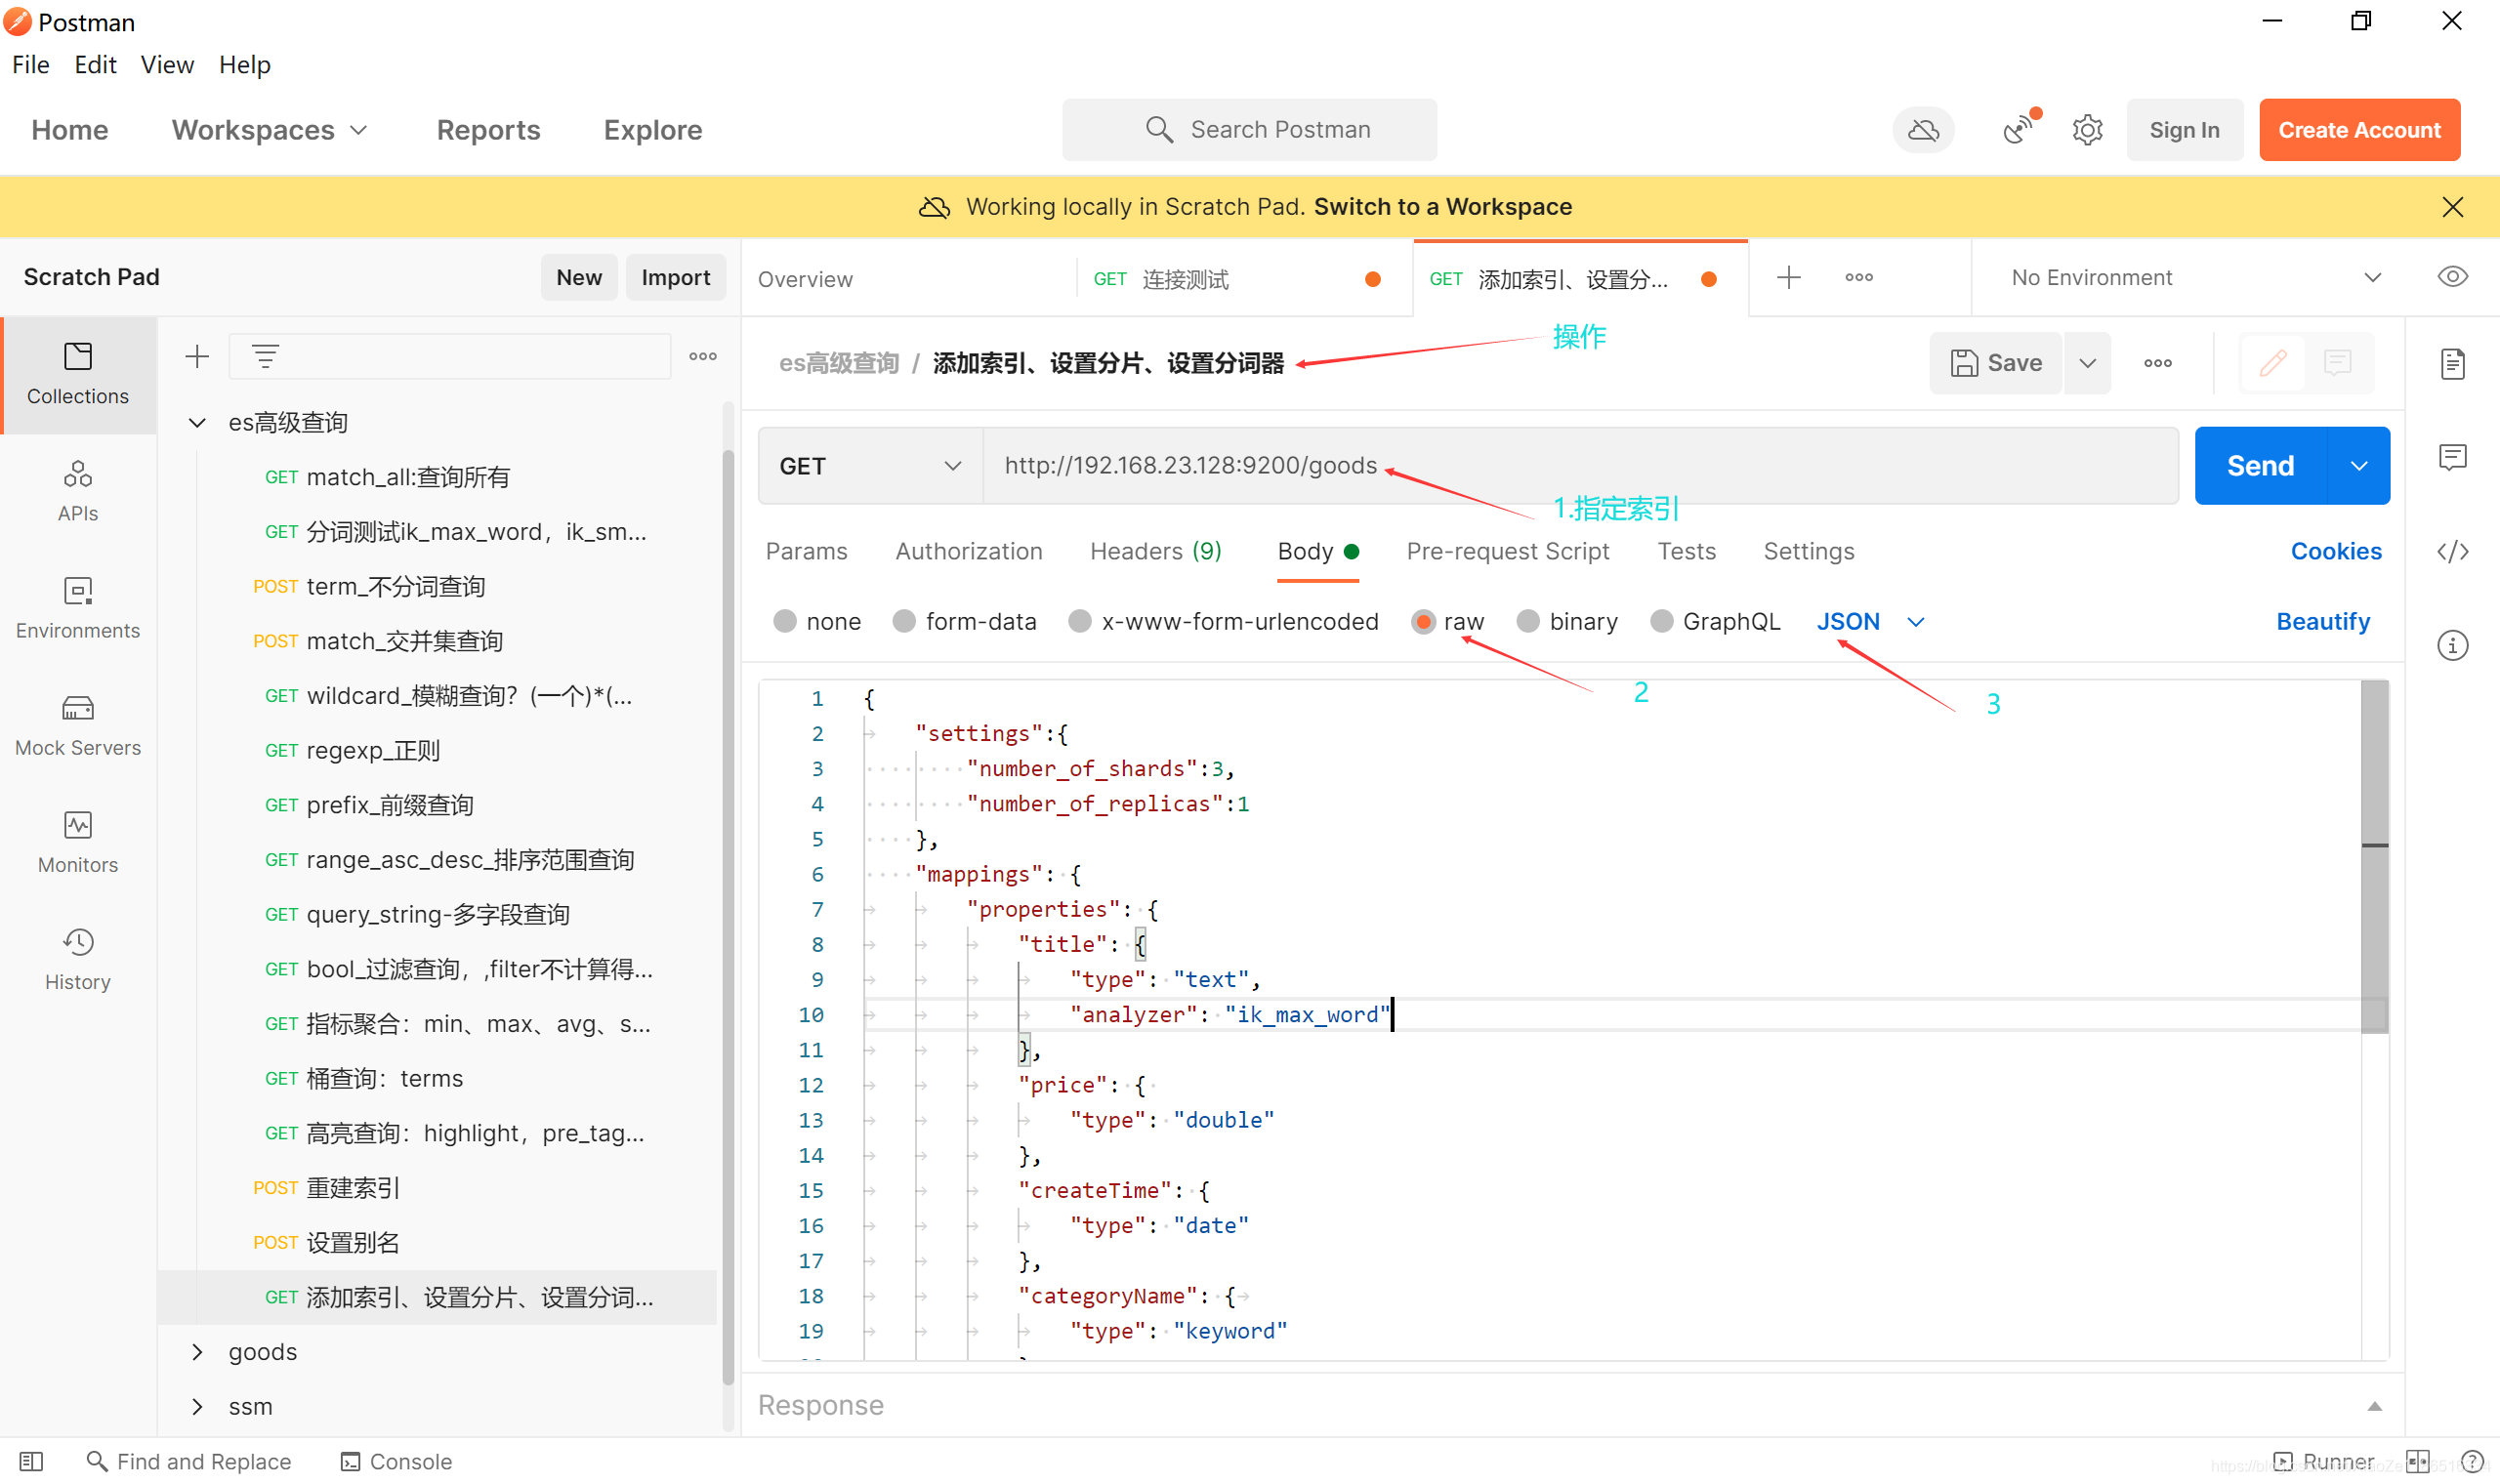Open the Collections sidebar panel
2500x1484 pixels.
(77, 375)
